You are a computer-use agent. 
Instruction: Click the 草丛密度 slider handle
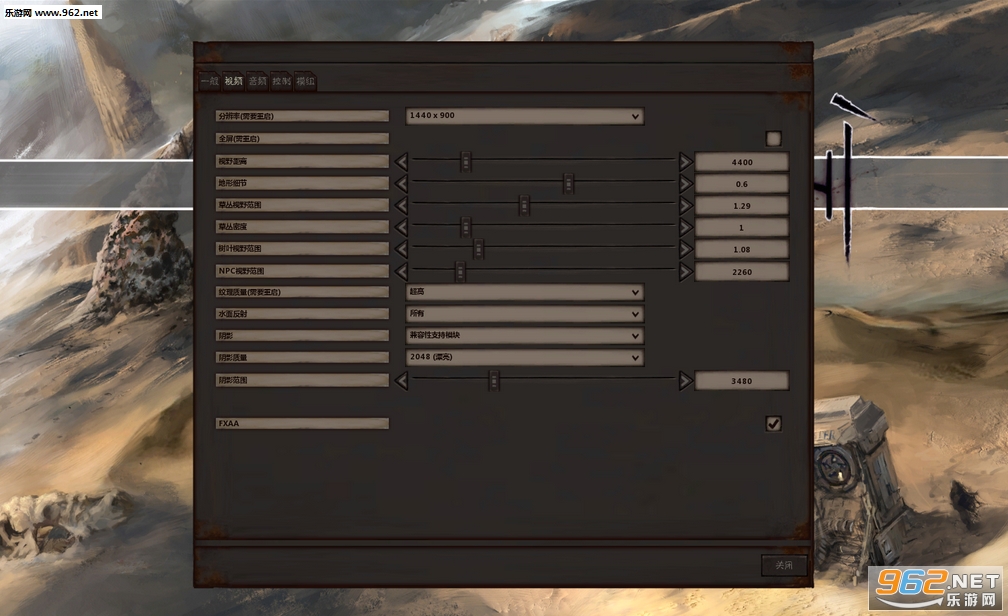point(466,227)
